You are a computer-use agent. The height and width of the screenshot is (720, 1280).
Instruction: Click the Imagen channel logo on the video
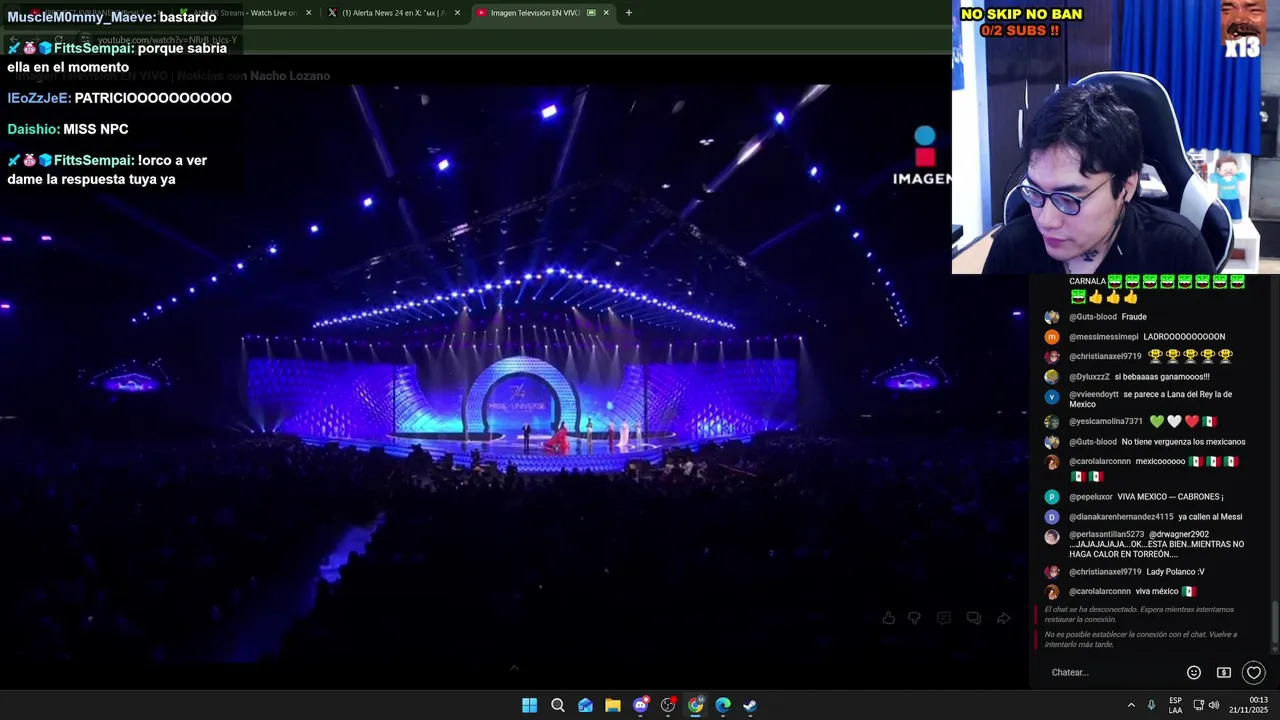pos(922,155)
